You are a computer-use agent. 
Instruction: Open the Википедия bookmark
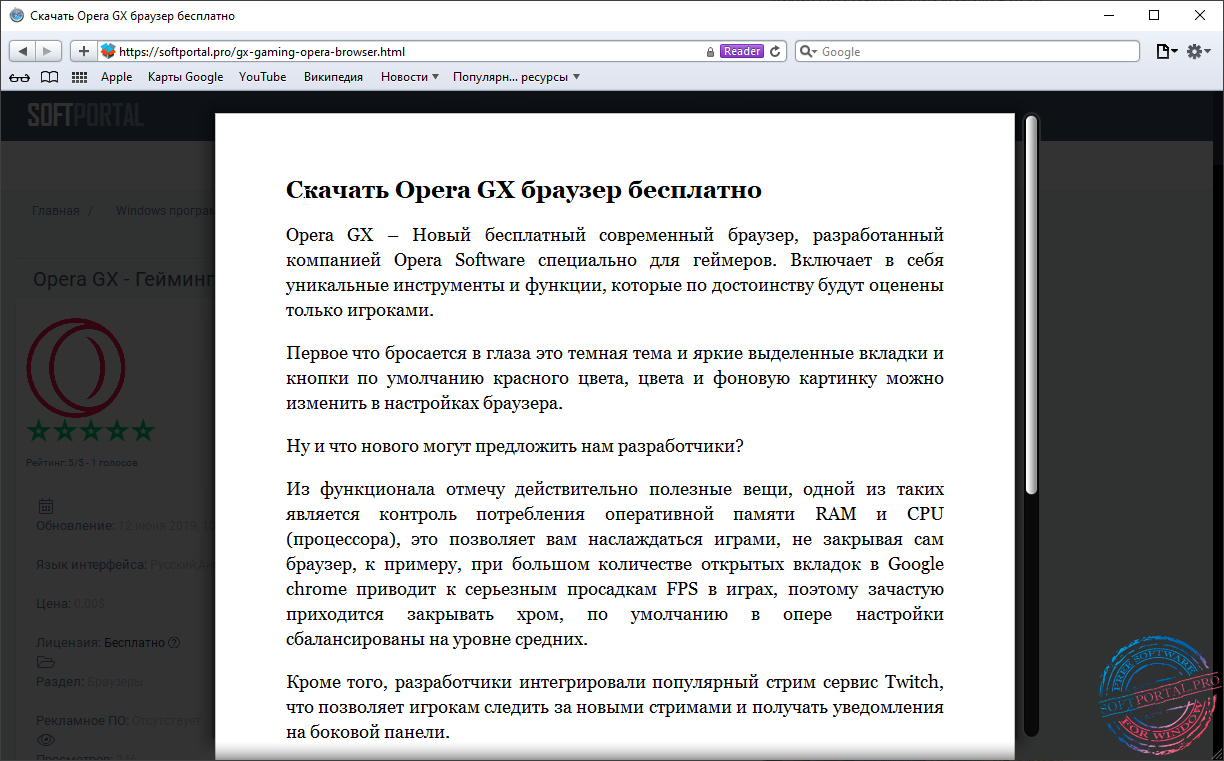333,77
